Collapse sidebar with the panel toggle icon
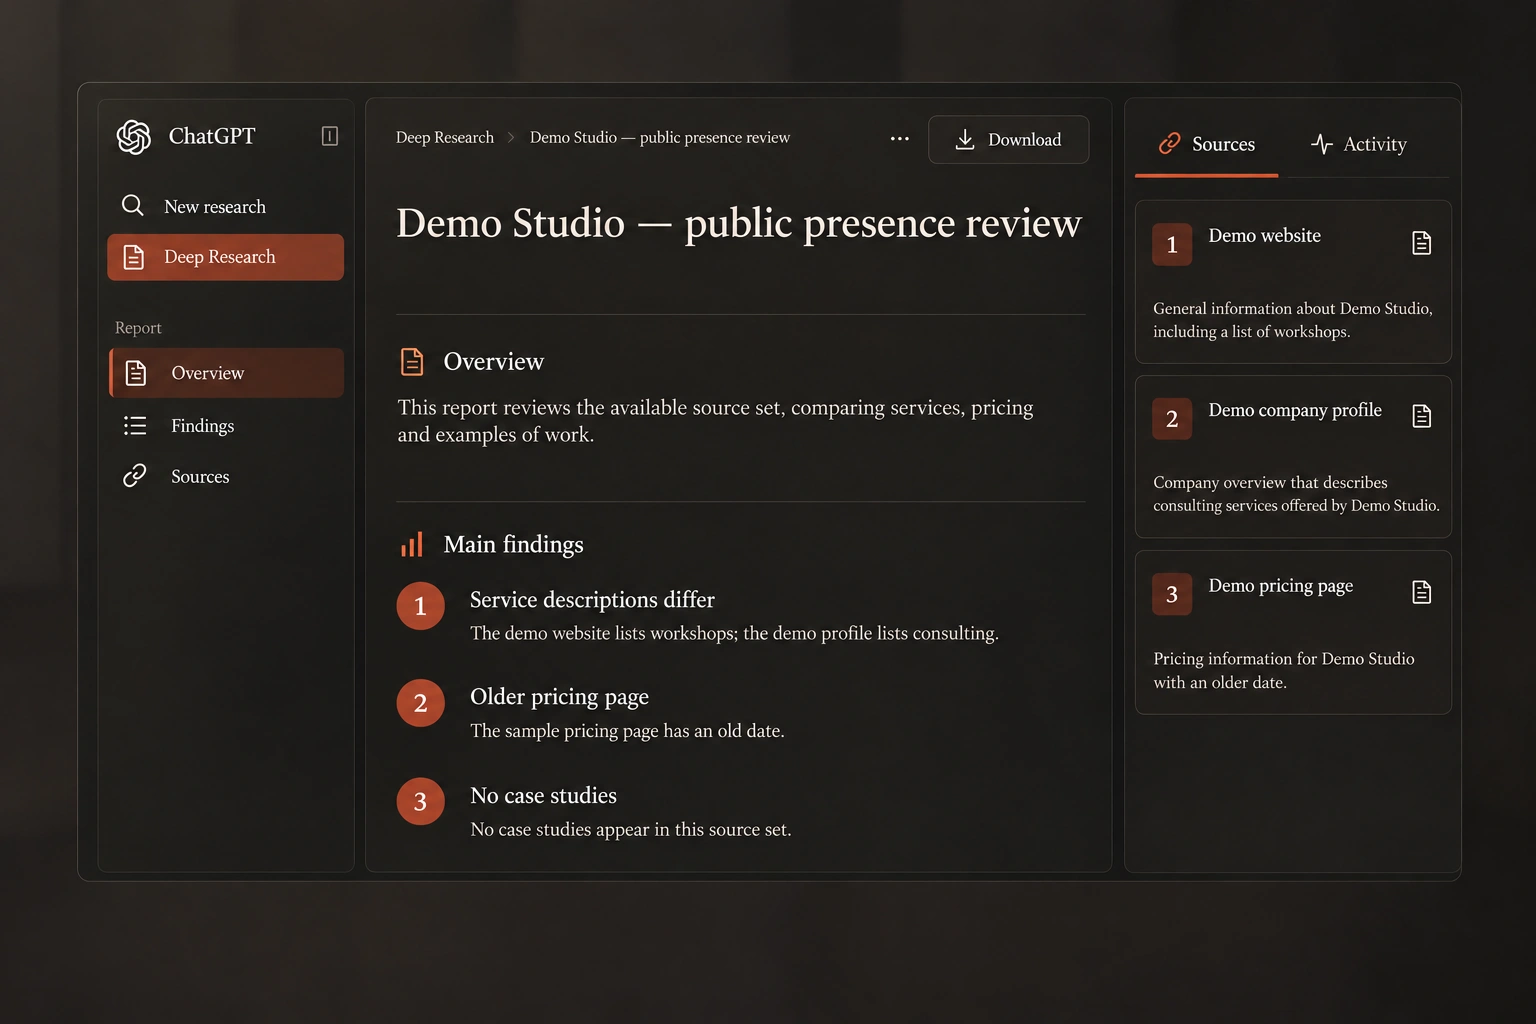This screenshot has height=1024, width=1536. click(329, 136)
